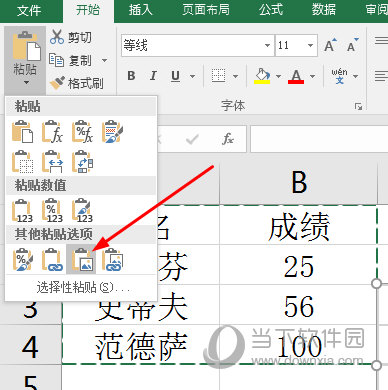Screen dimensions: 388x390
Task: Click the 成绩 cell
Action: click(299, 225)
